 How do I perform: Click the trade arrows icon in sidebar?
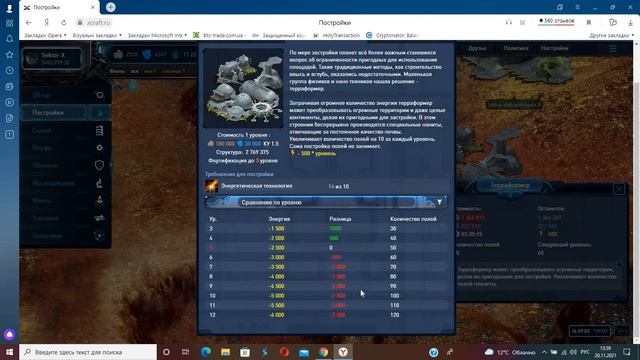click(99, 218)
